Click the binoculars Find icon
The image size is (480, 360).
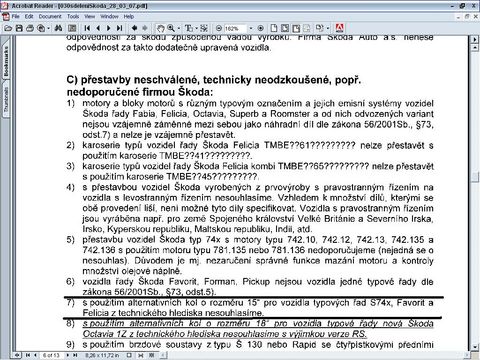(59, 28)
